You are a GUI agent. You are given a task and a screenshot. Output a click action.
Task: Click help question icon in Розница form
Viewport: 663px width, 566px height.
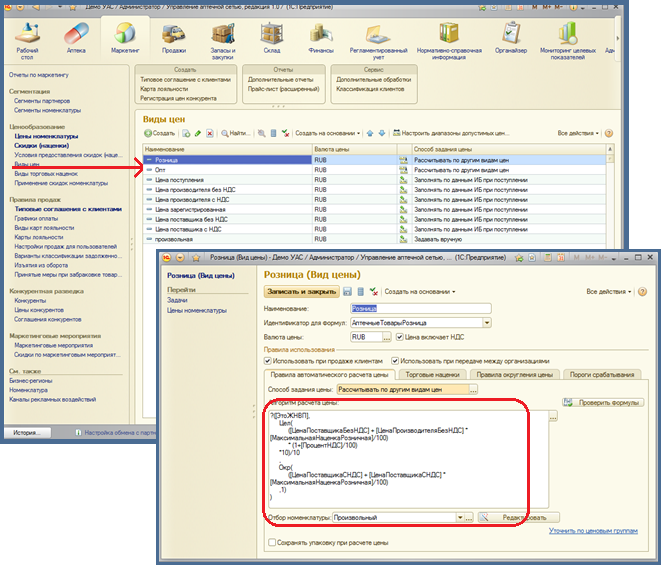click(642, 292)
